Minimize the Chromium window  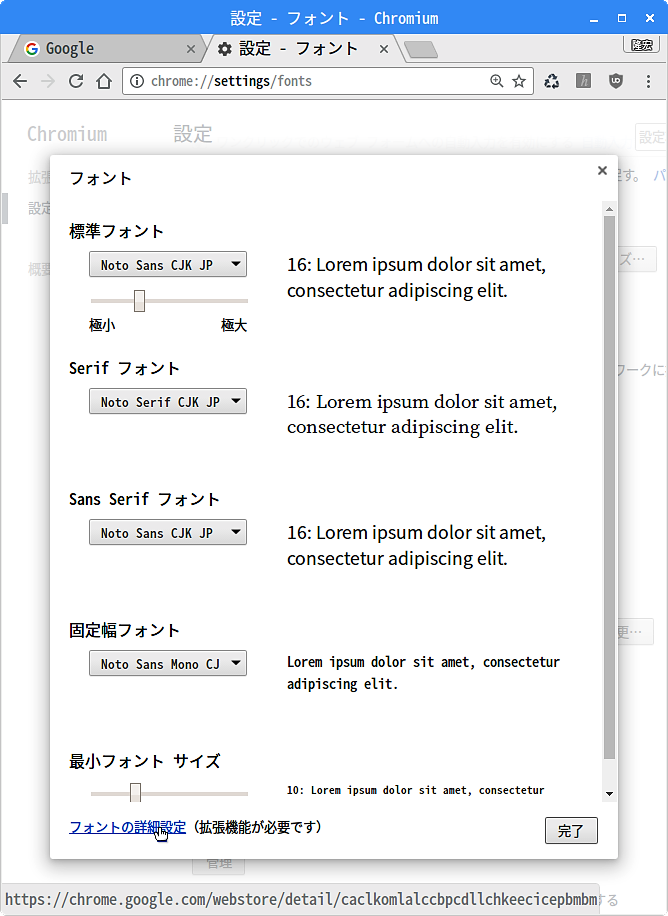click(x=594, y=19)
